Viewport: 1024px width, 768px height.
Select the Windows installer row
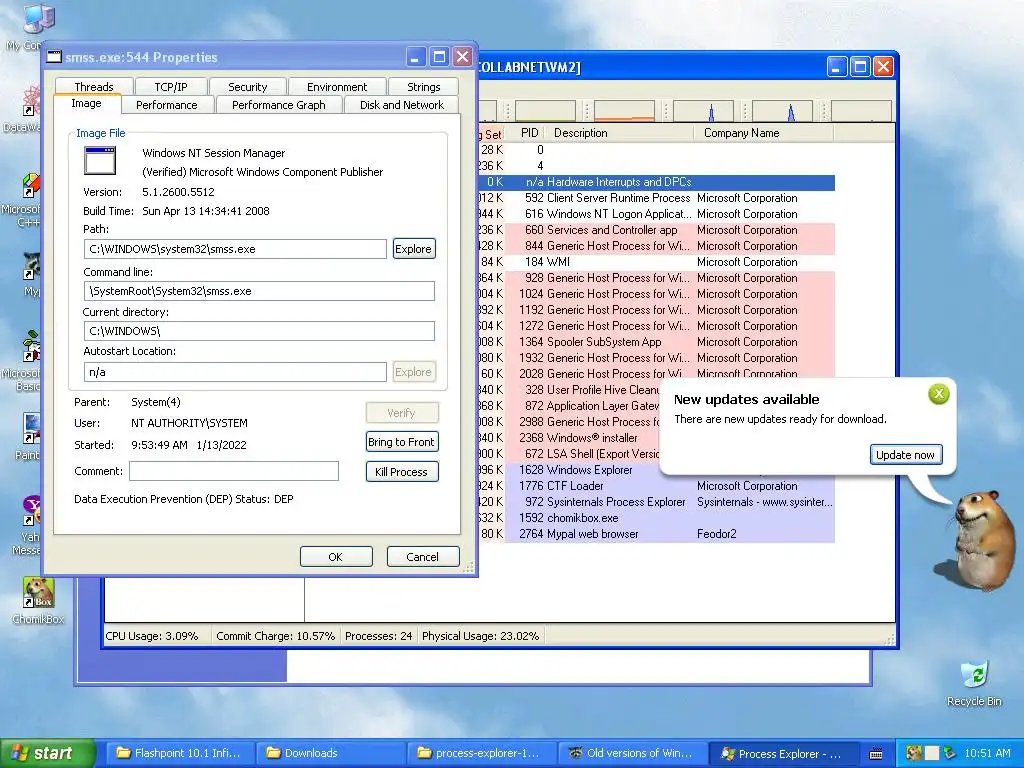tap(569, 438)
